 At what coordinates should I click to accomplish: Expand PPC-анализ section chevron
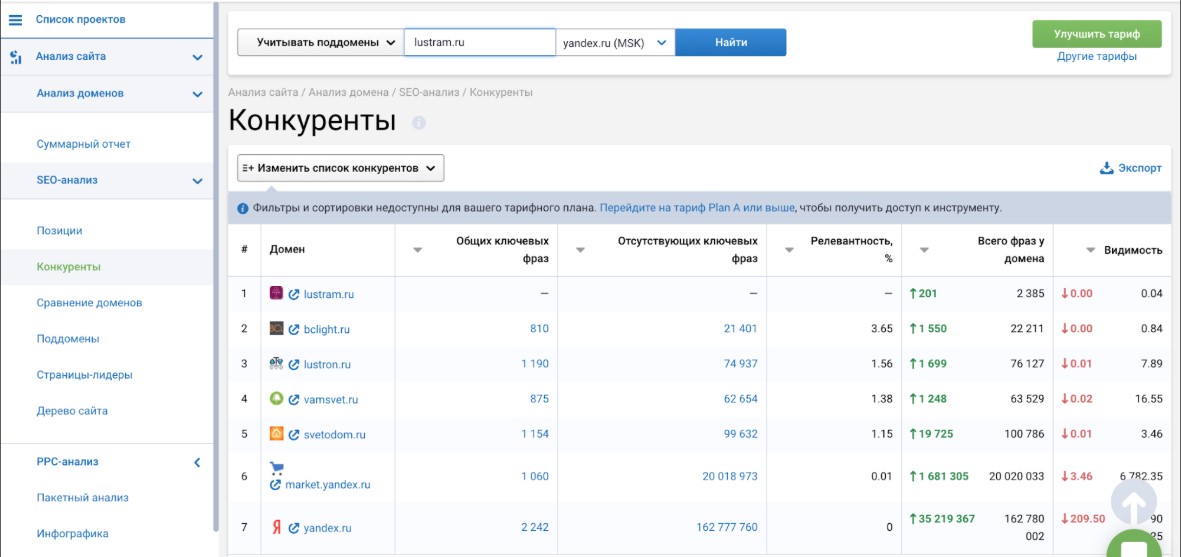tap(197, 462)
